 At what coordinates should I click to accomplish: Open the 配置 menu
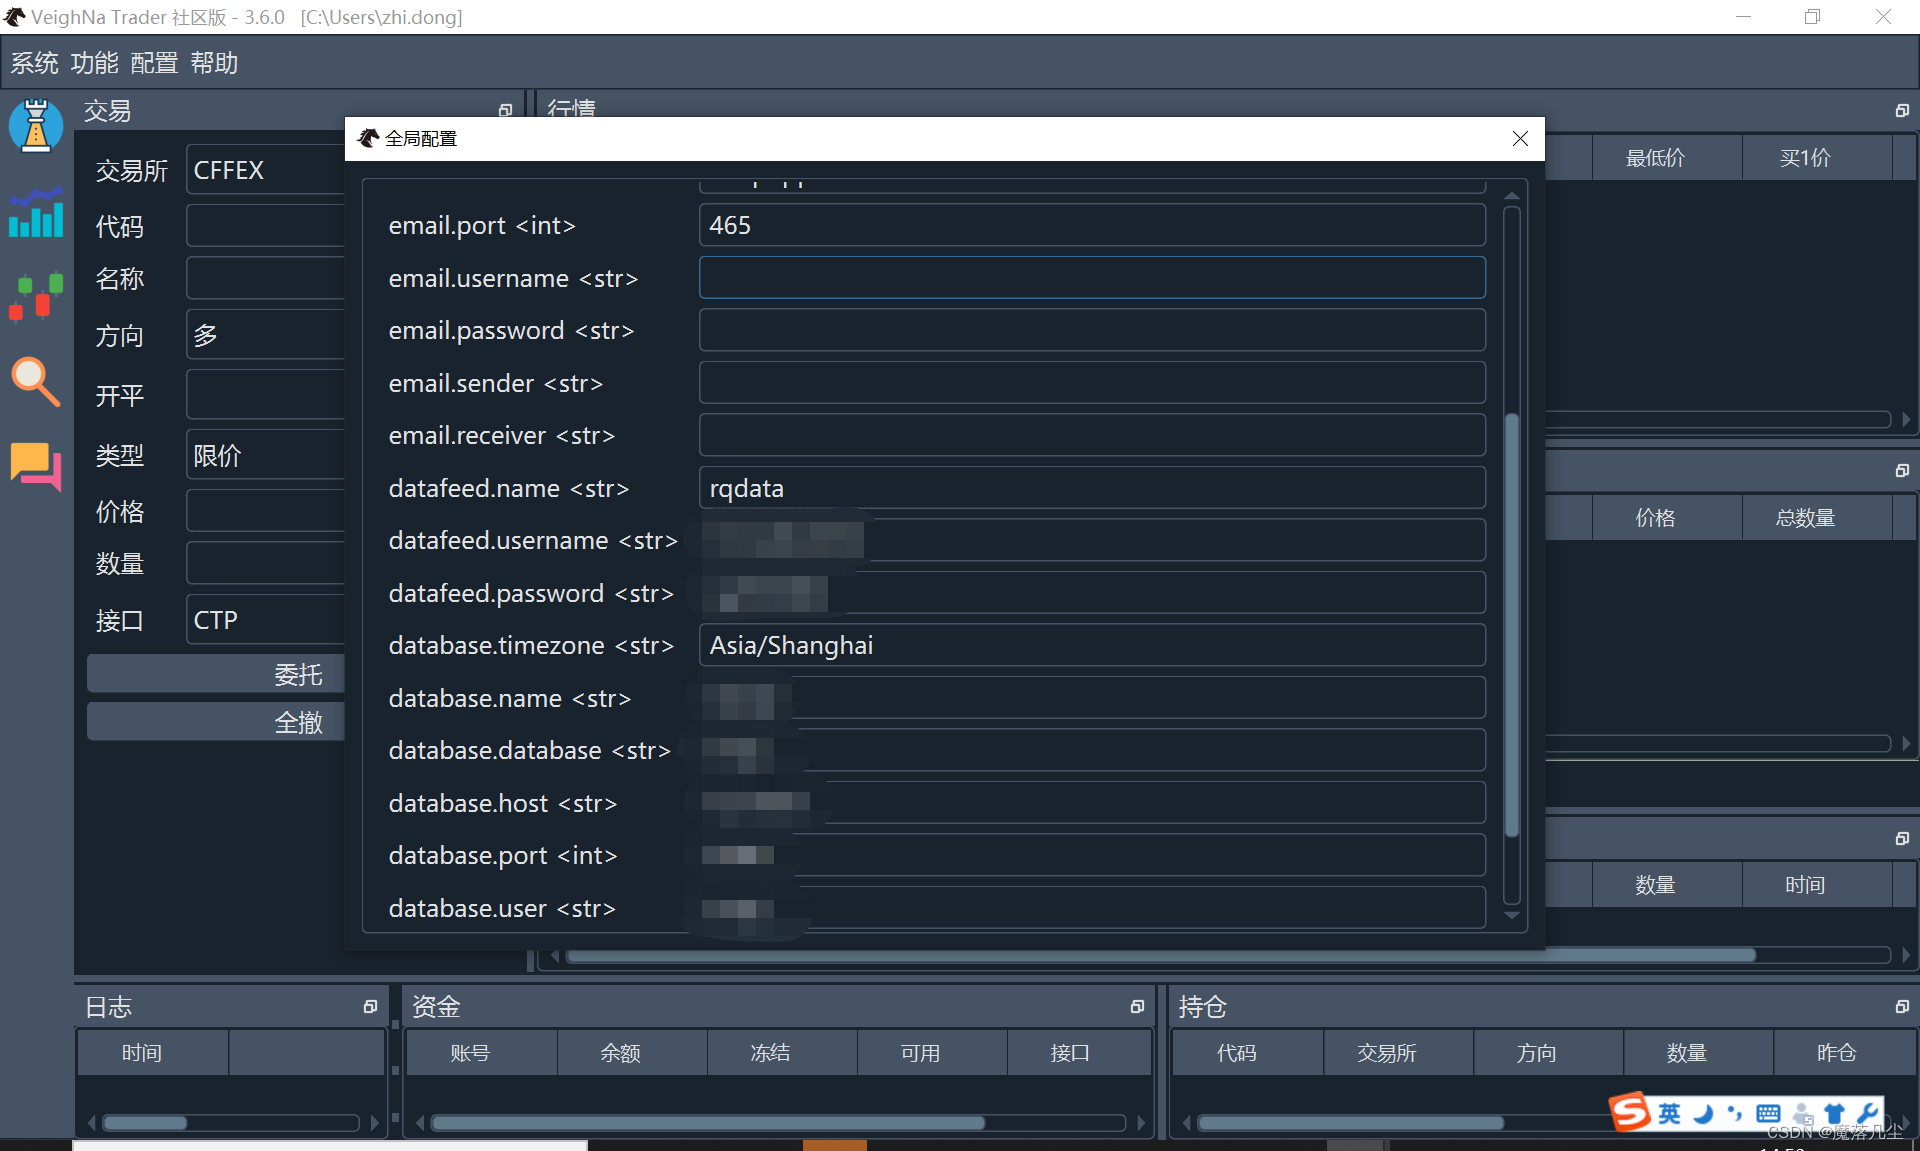[154, 63]
